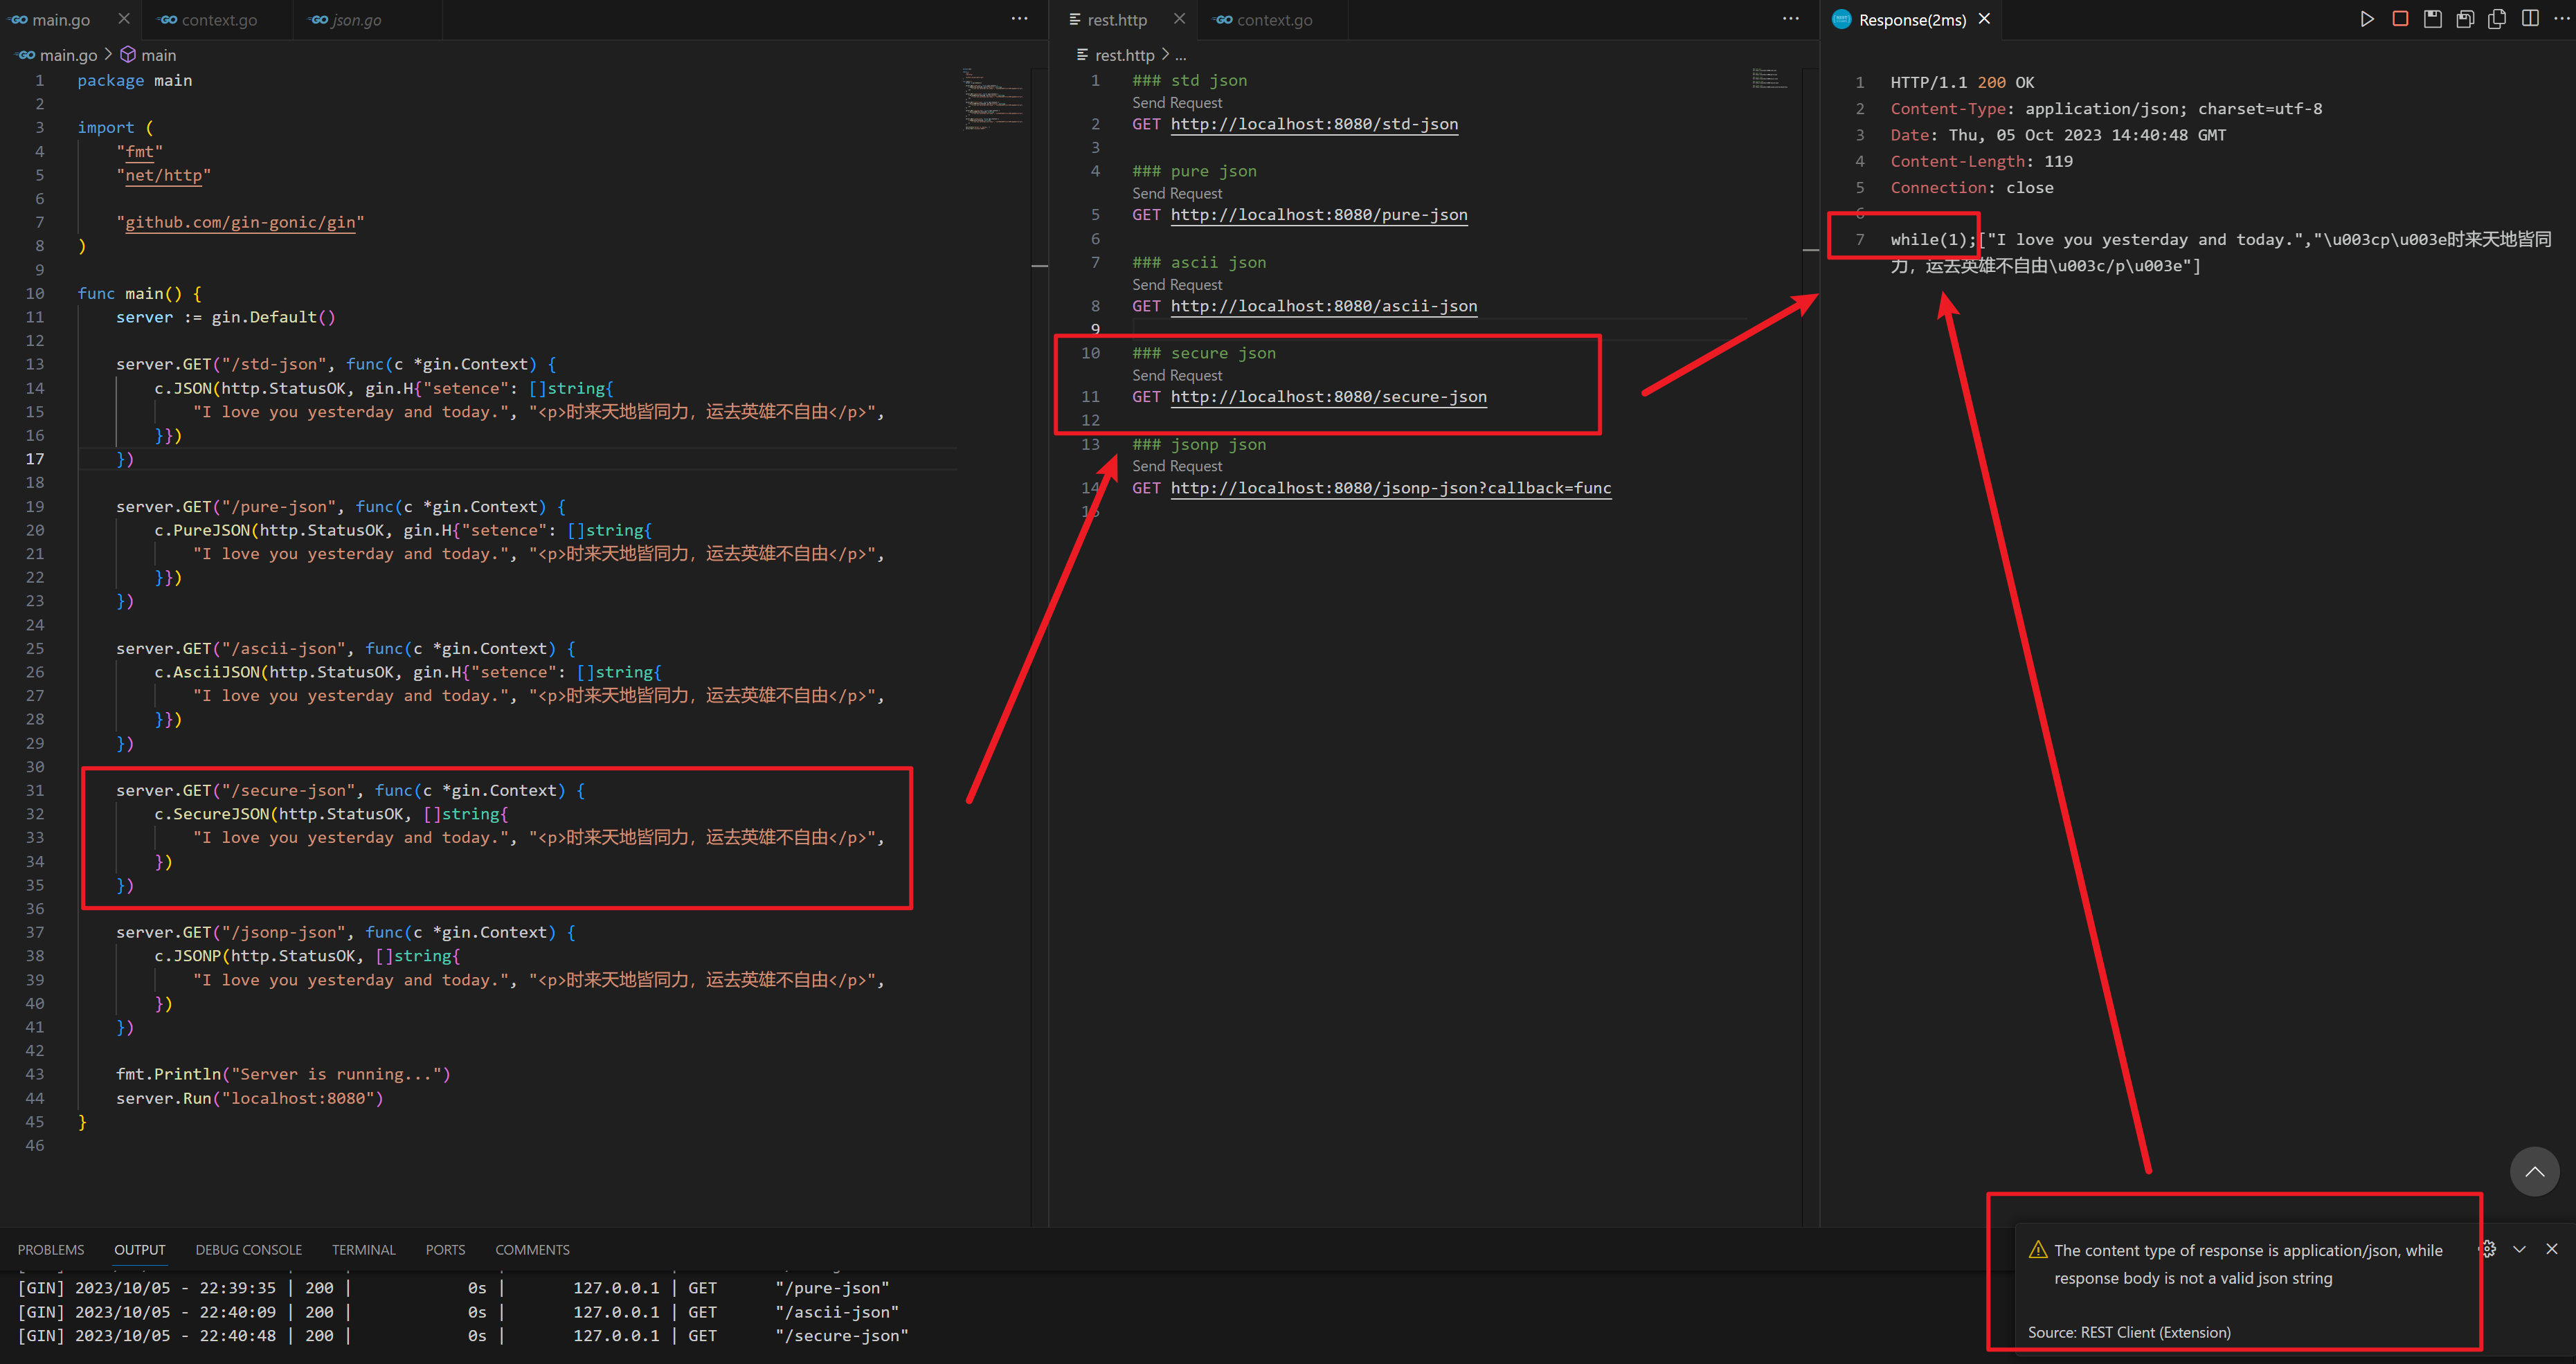The width and height of the screenshot is (2576, 1364).
Task: Click the scroll-to-top circular arrow button
Action: 2534,1171
